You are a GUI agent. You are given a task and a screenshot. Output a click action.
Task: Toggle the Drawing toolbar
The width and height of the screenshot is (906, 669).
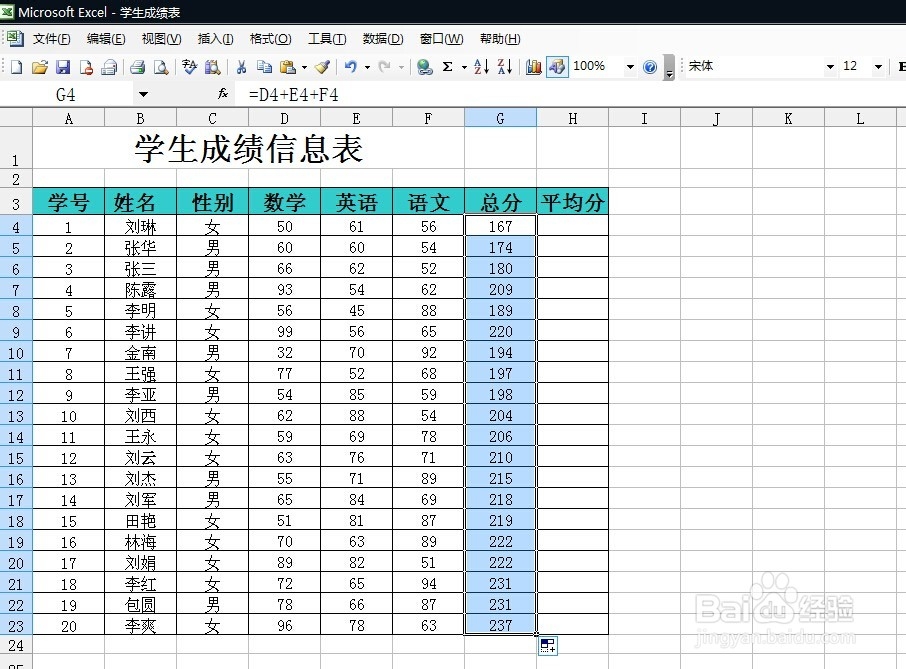tap(556, 67)
